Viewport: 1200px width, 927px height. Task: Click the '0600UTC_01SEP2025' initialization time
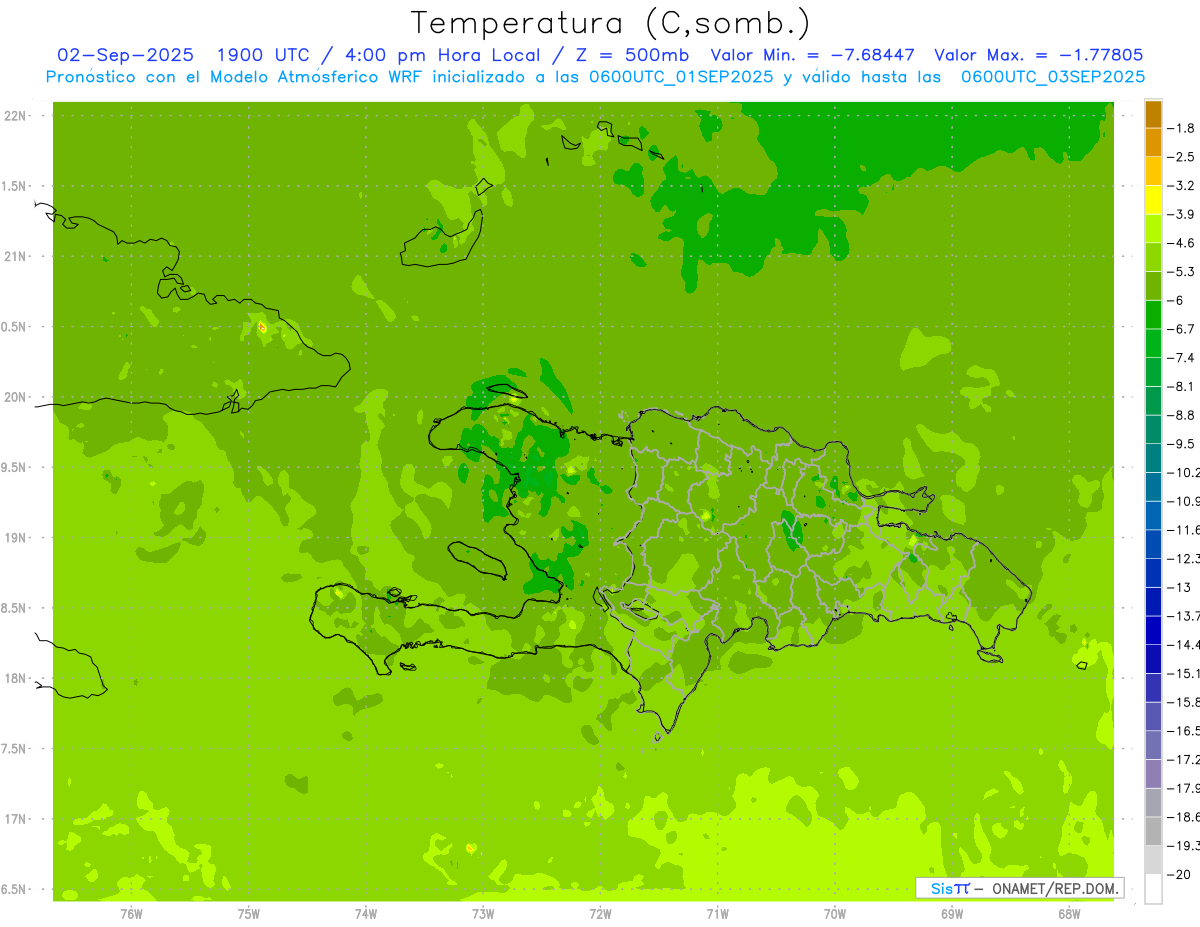(x=683, y=77)
